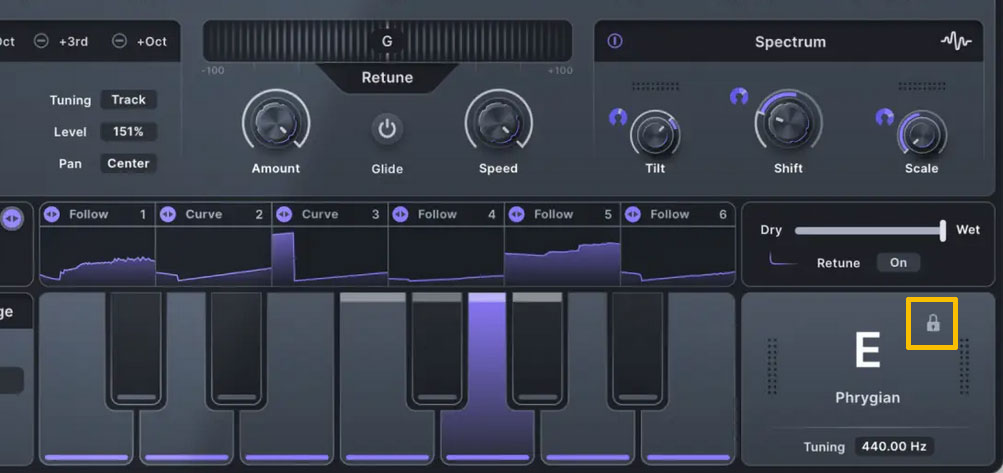Open the Tuning Track dropdown

tap(128, 100)
